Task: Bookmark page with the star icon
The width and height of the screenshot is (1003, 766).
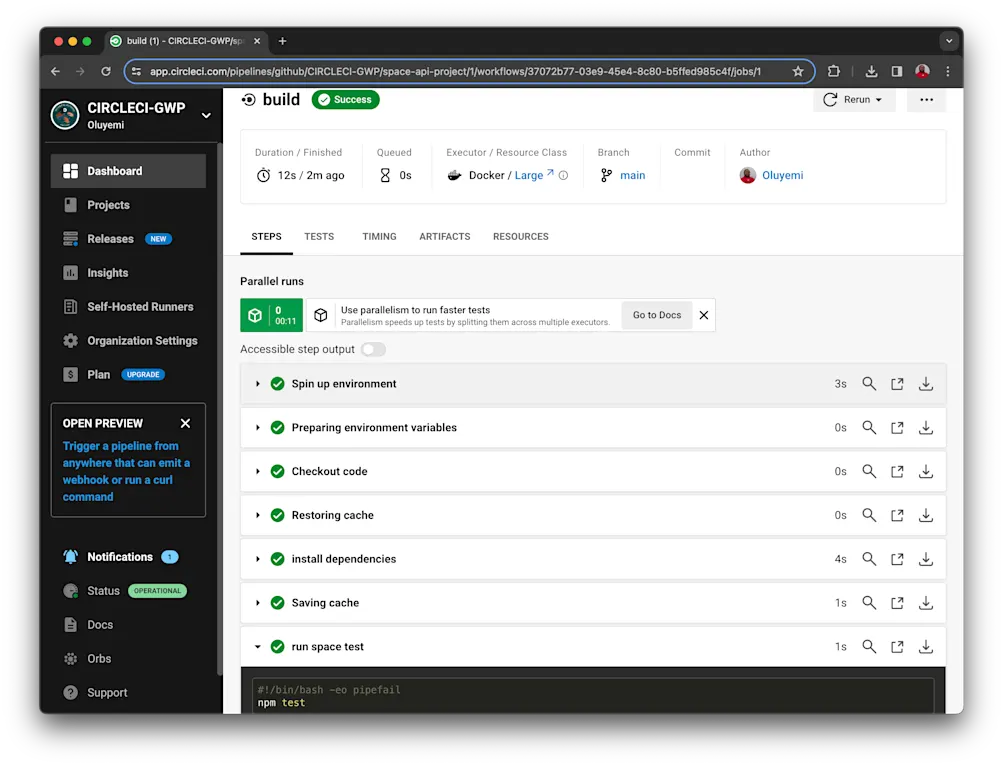Action: click(x=798, y=72)
